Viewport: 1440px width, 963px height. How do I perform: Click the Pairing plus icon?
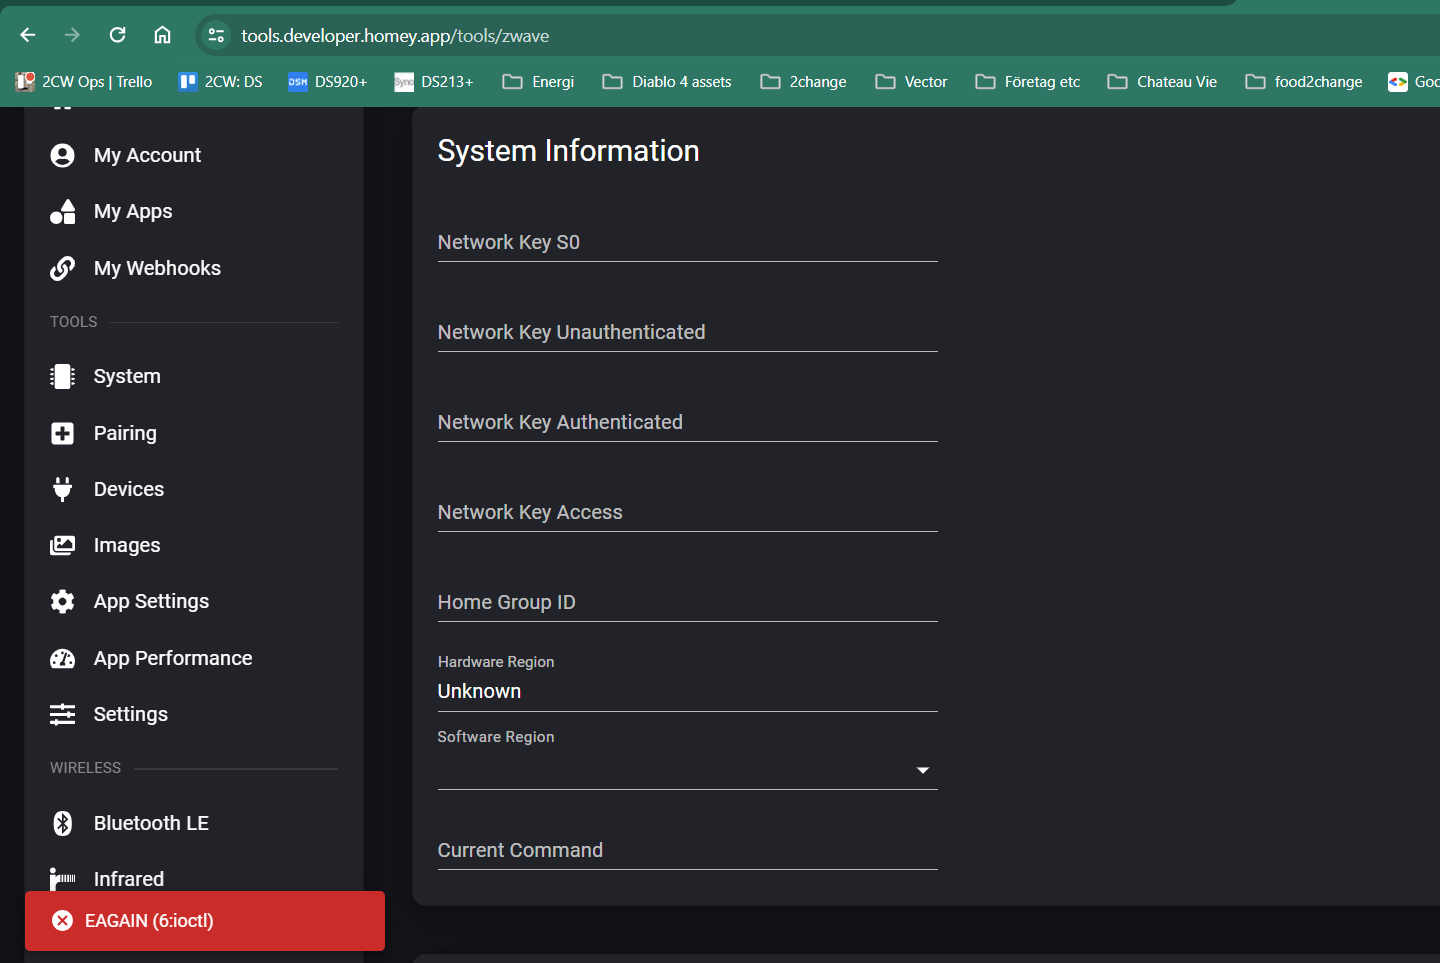point(62,433)
